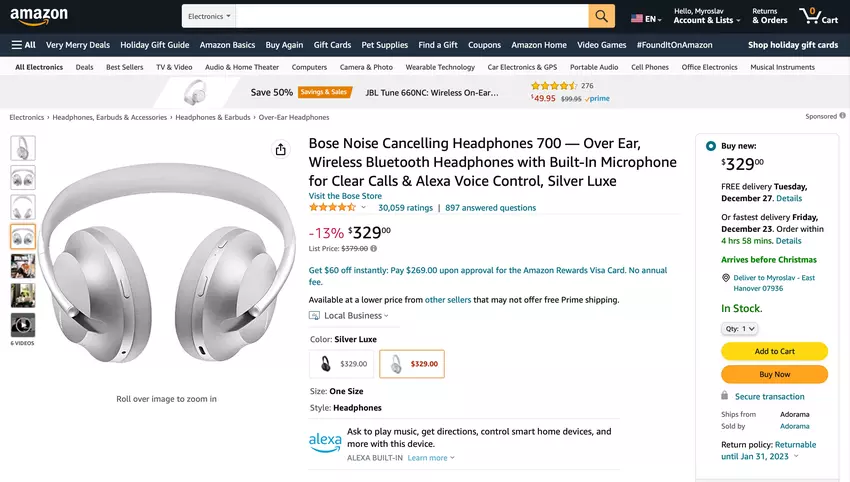Expand the EN language selector

tap(646, 18)
